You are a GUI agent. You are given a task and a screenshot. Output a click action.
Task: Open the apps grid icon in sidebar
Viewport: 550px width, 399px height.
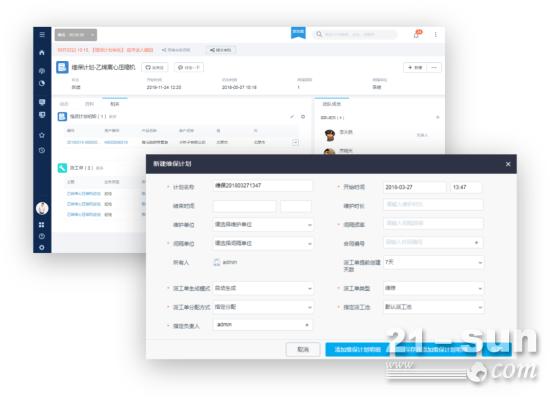point(42,225)
